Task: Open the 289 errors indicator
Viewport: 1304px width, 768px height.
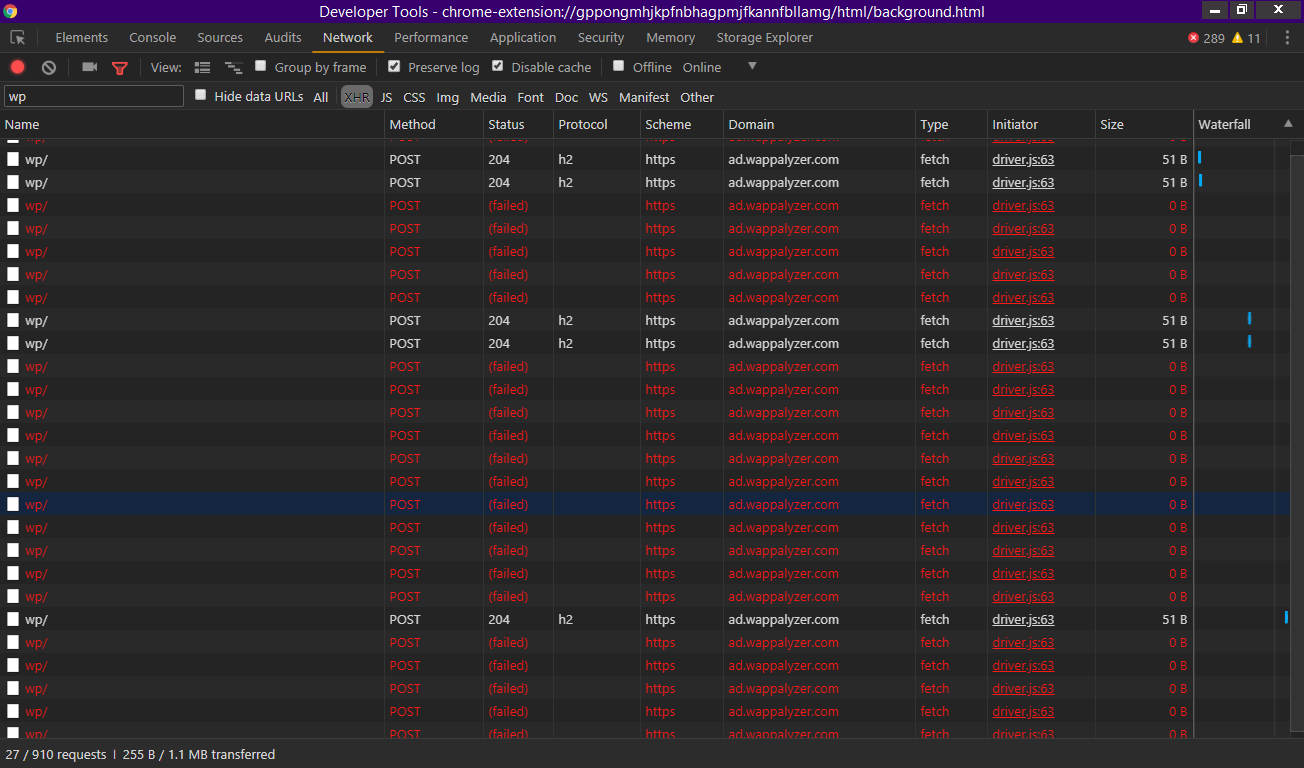Action: (x=1206, y=38)
